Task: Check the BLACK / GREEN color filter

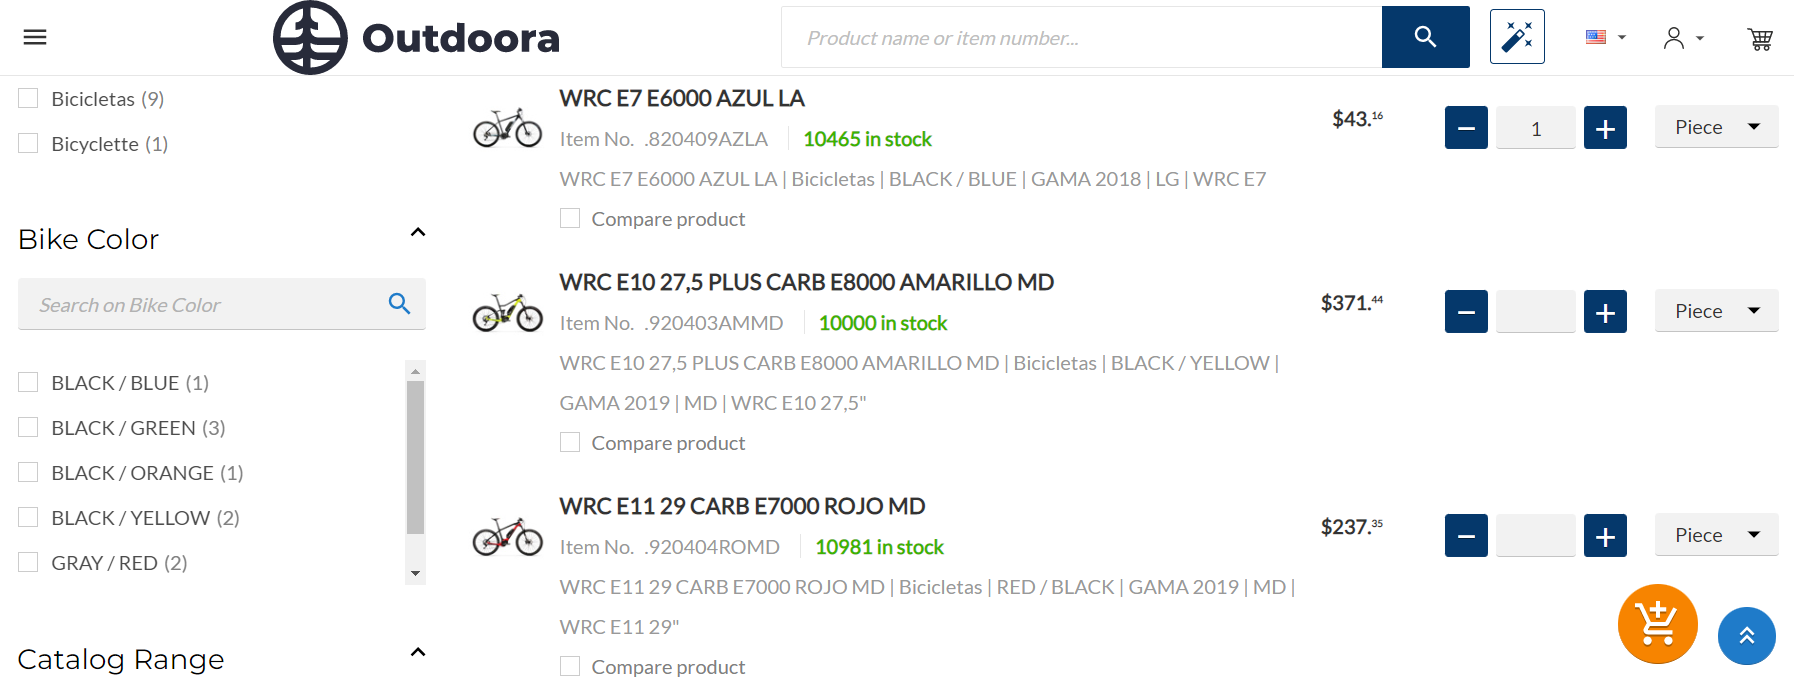Action: tap(29, 428)
